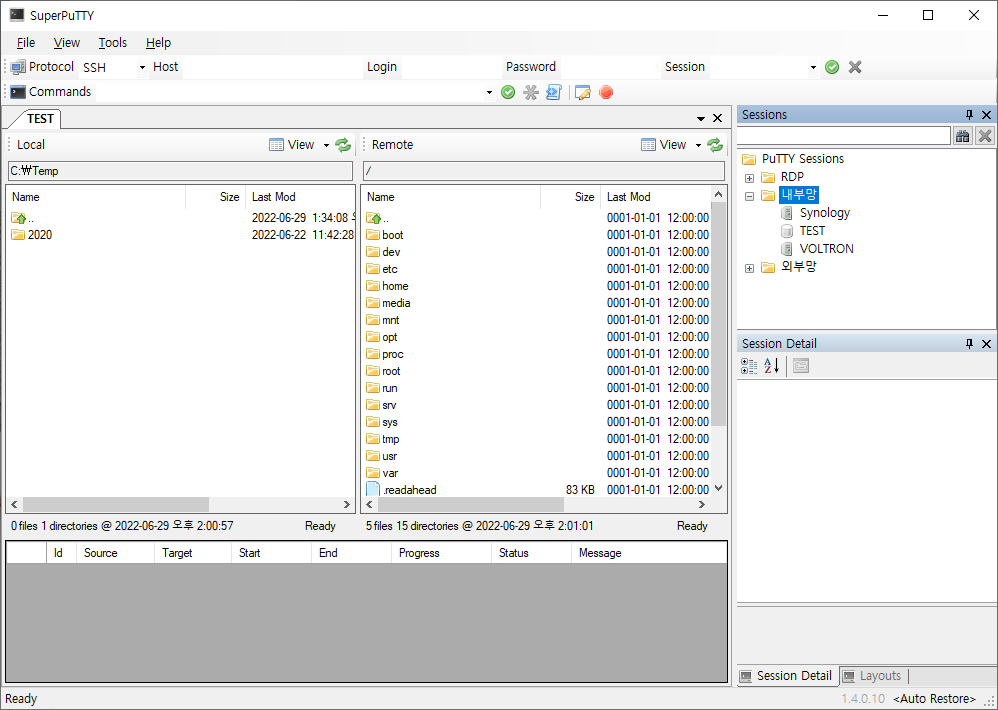Sort Remote pane by Size column
This screenshot has height=710, width=998.
pos(571,197)
